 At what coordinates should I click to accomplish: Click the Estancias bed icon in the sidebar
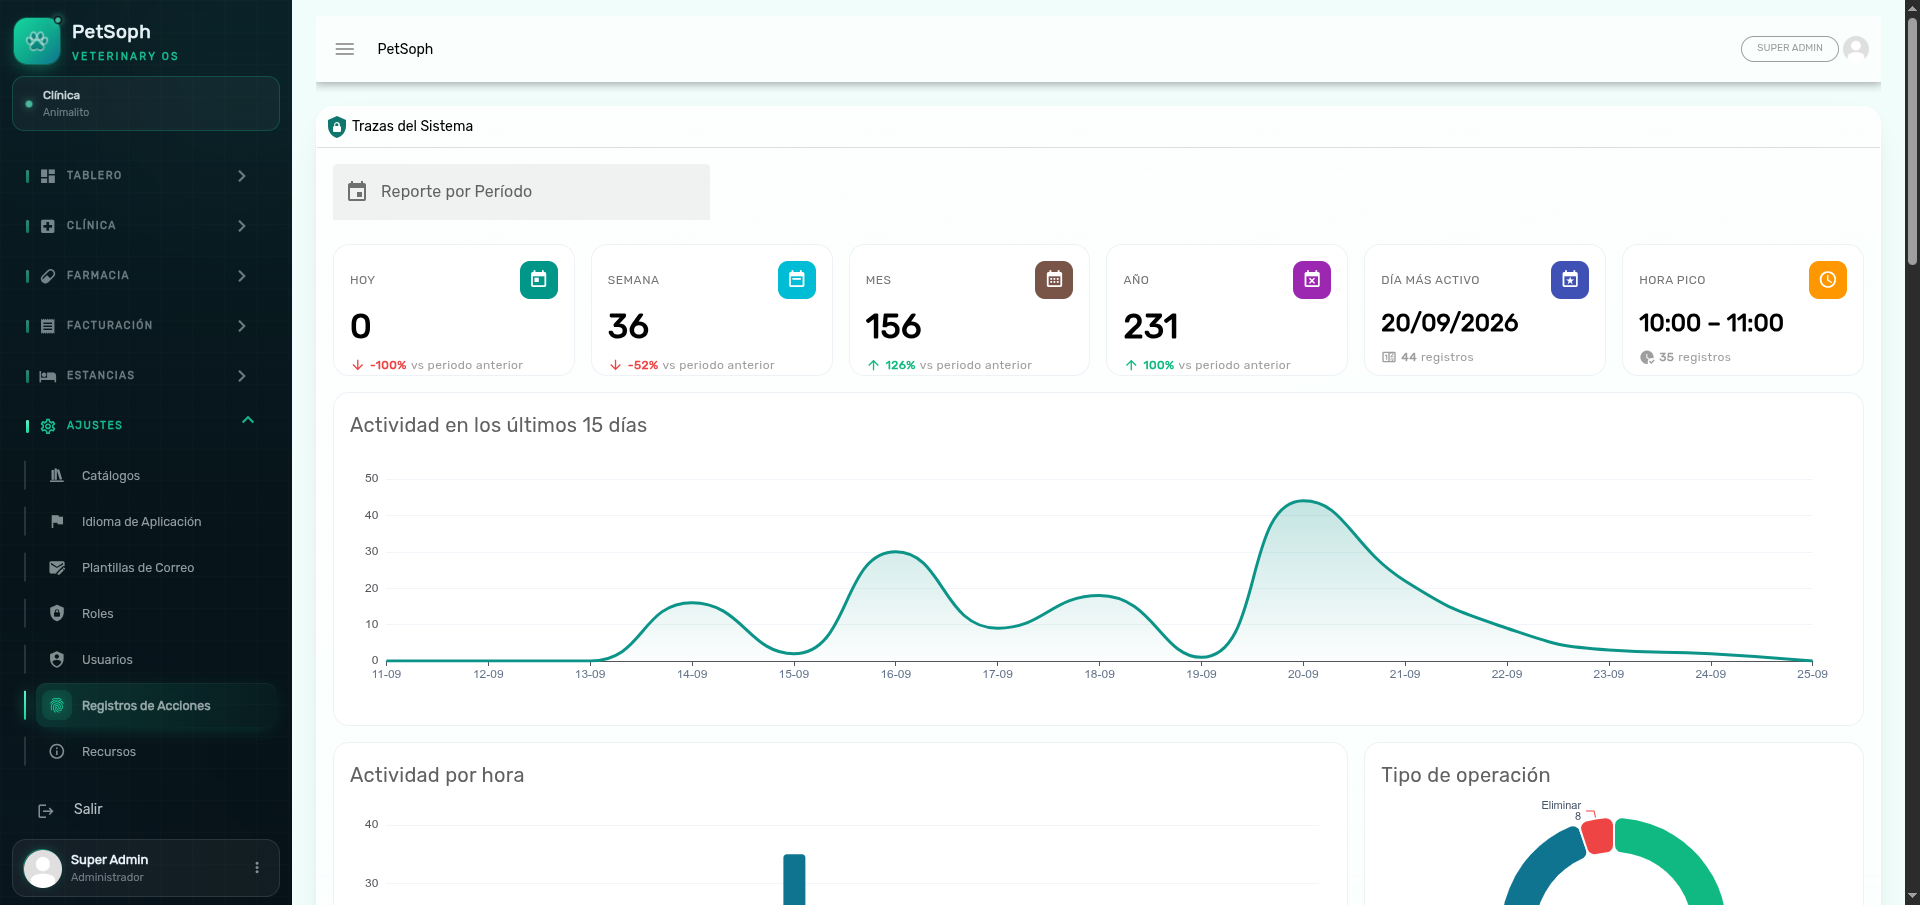48,376
